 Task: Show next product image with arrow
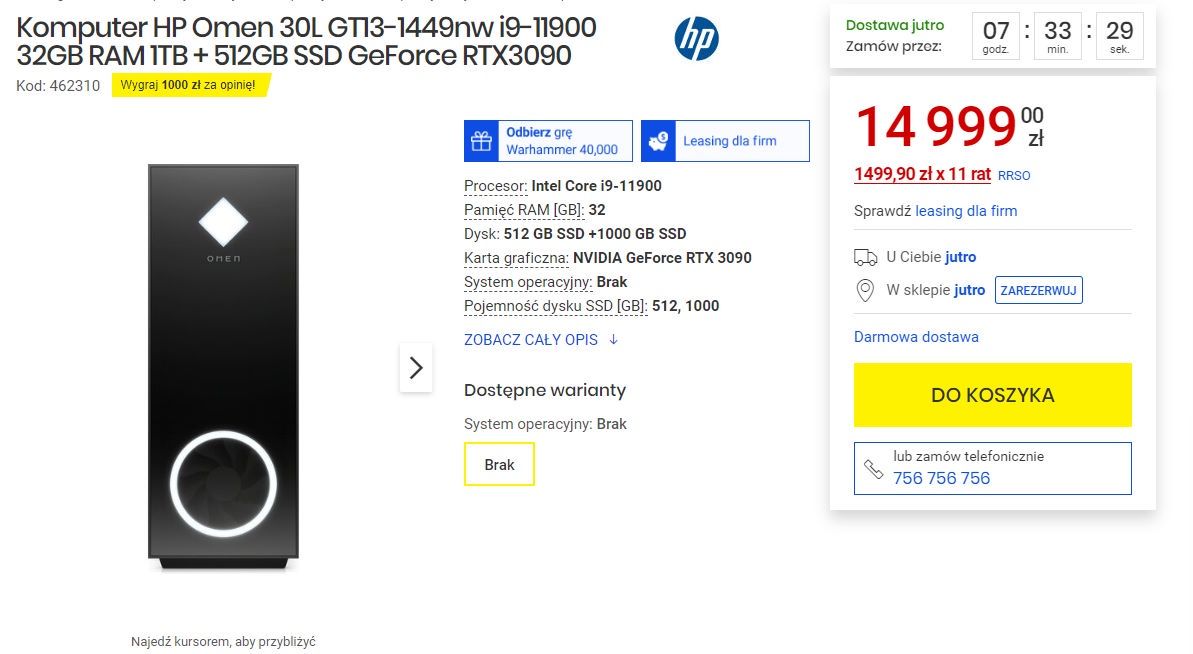(x=416, y=368)
